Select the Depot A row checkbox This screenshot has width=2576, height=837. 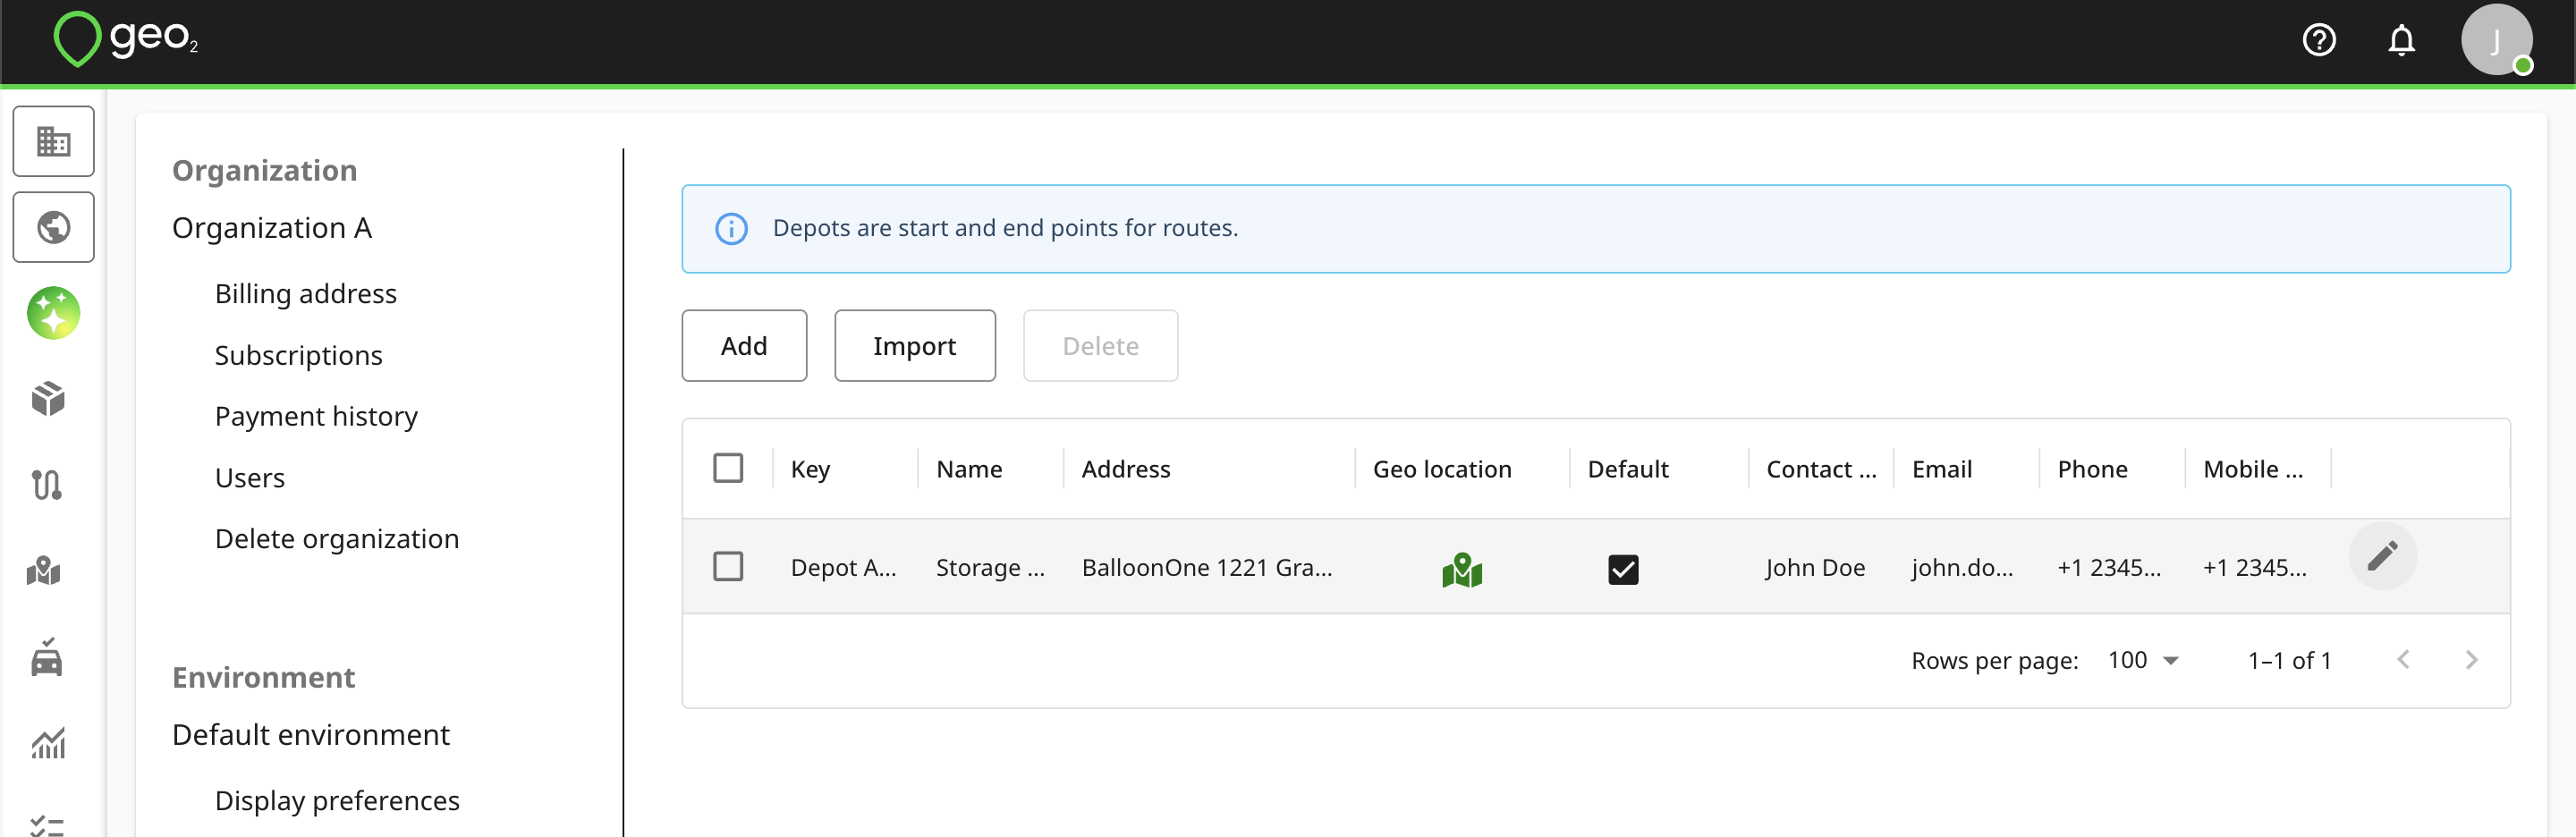click(x=728, y=566)
